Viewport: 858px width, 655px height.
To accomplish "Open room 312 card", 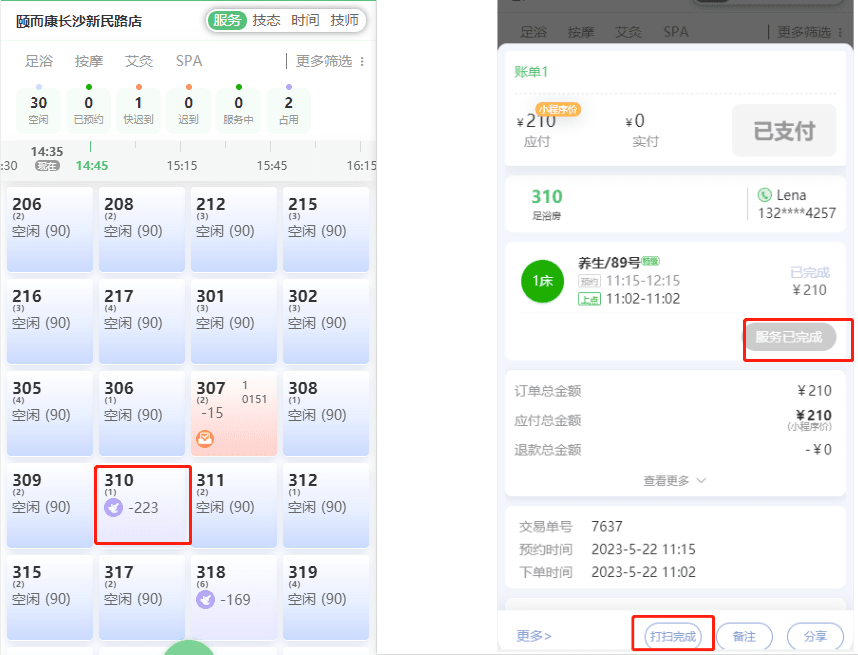I will 326,505.
